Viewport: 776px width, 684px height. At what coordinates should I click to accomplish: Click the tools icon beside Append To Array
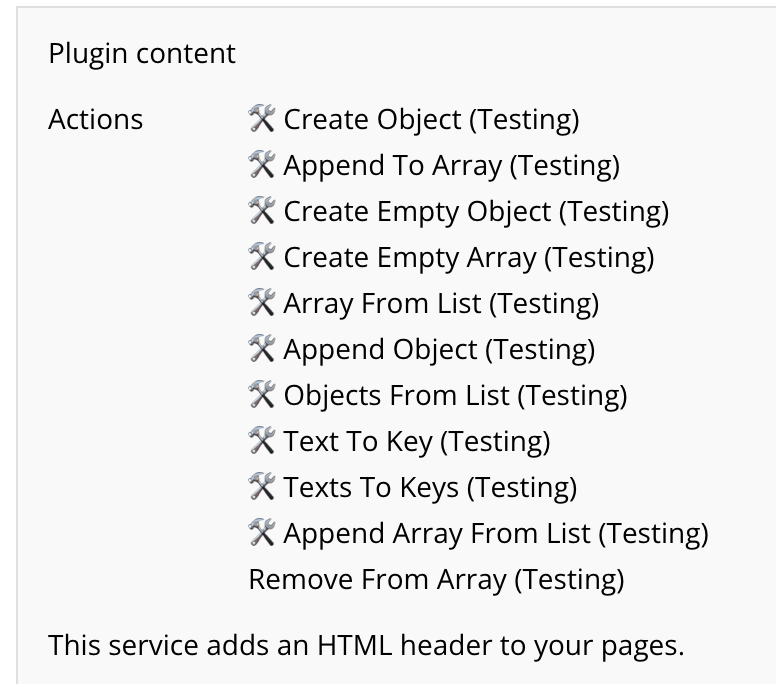[x=261, y=165]
